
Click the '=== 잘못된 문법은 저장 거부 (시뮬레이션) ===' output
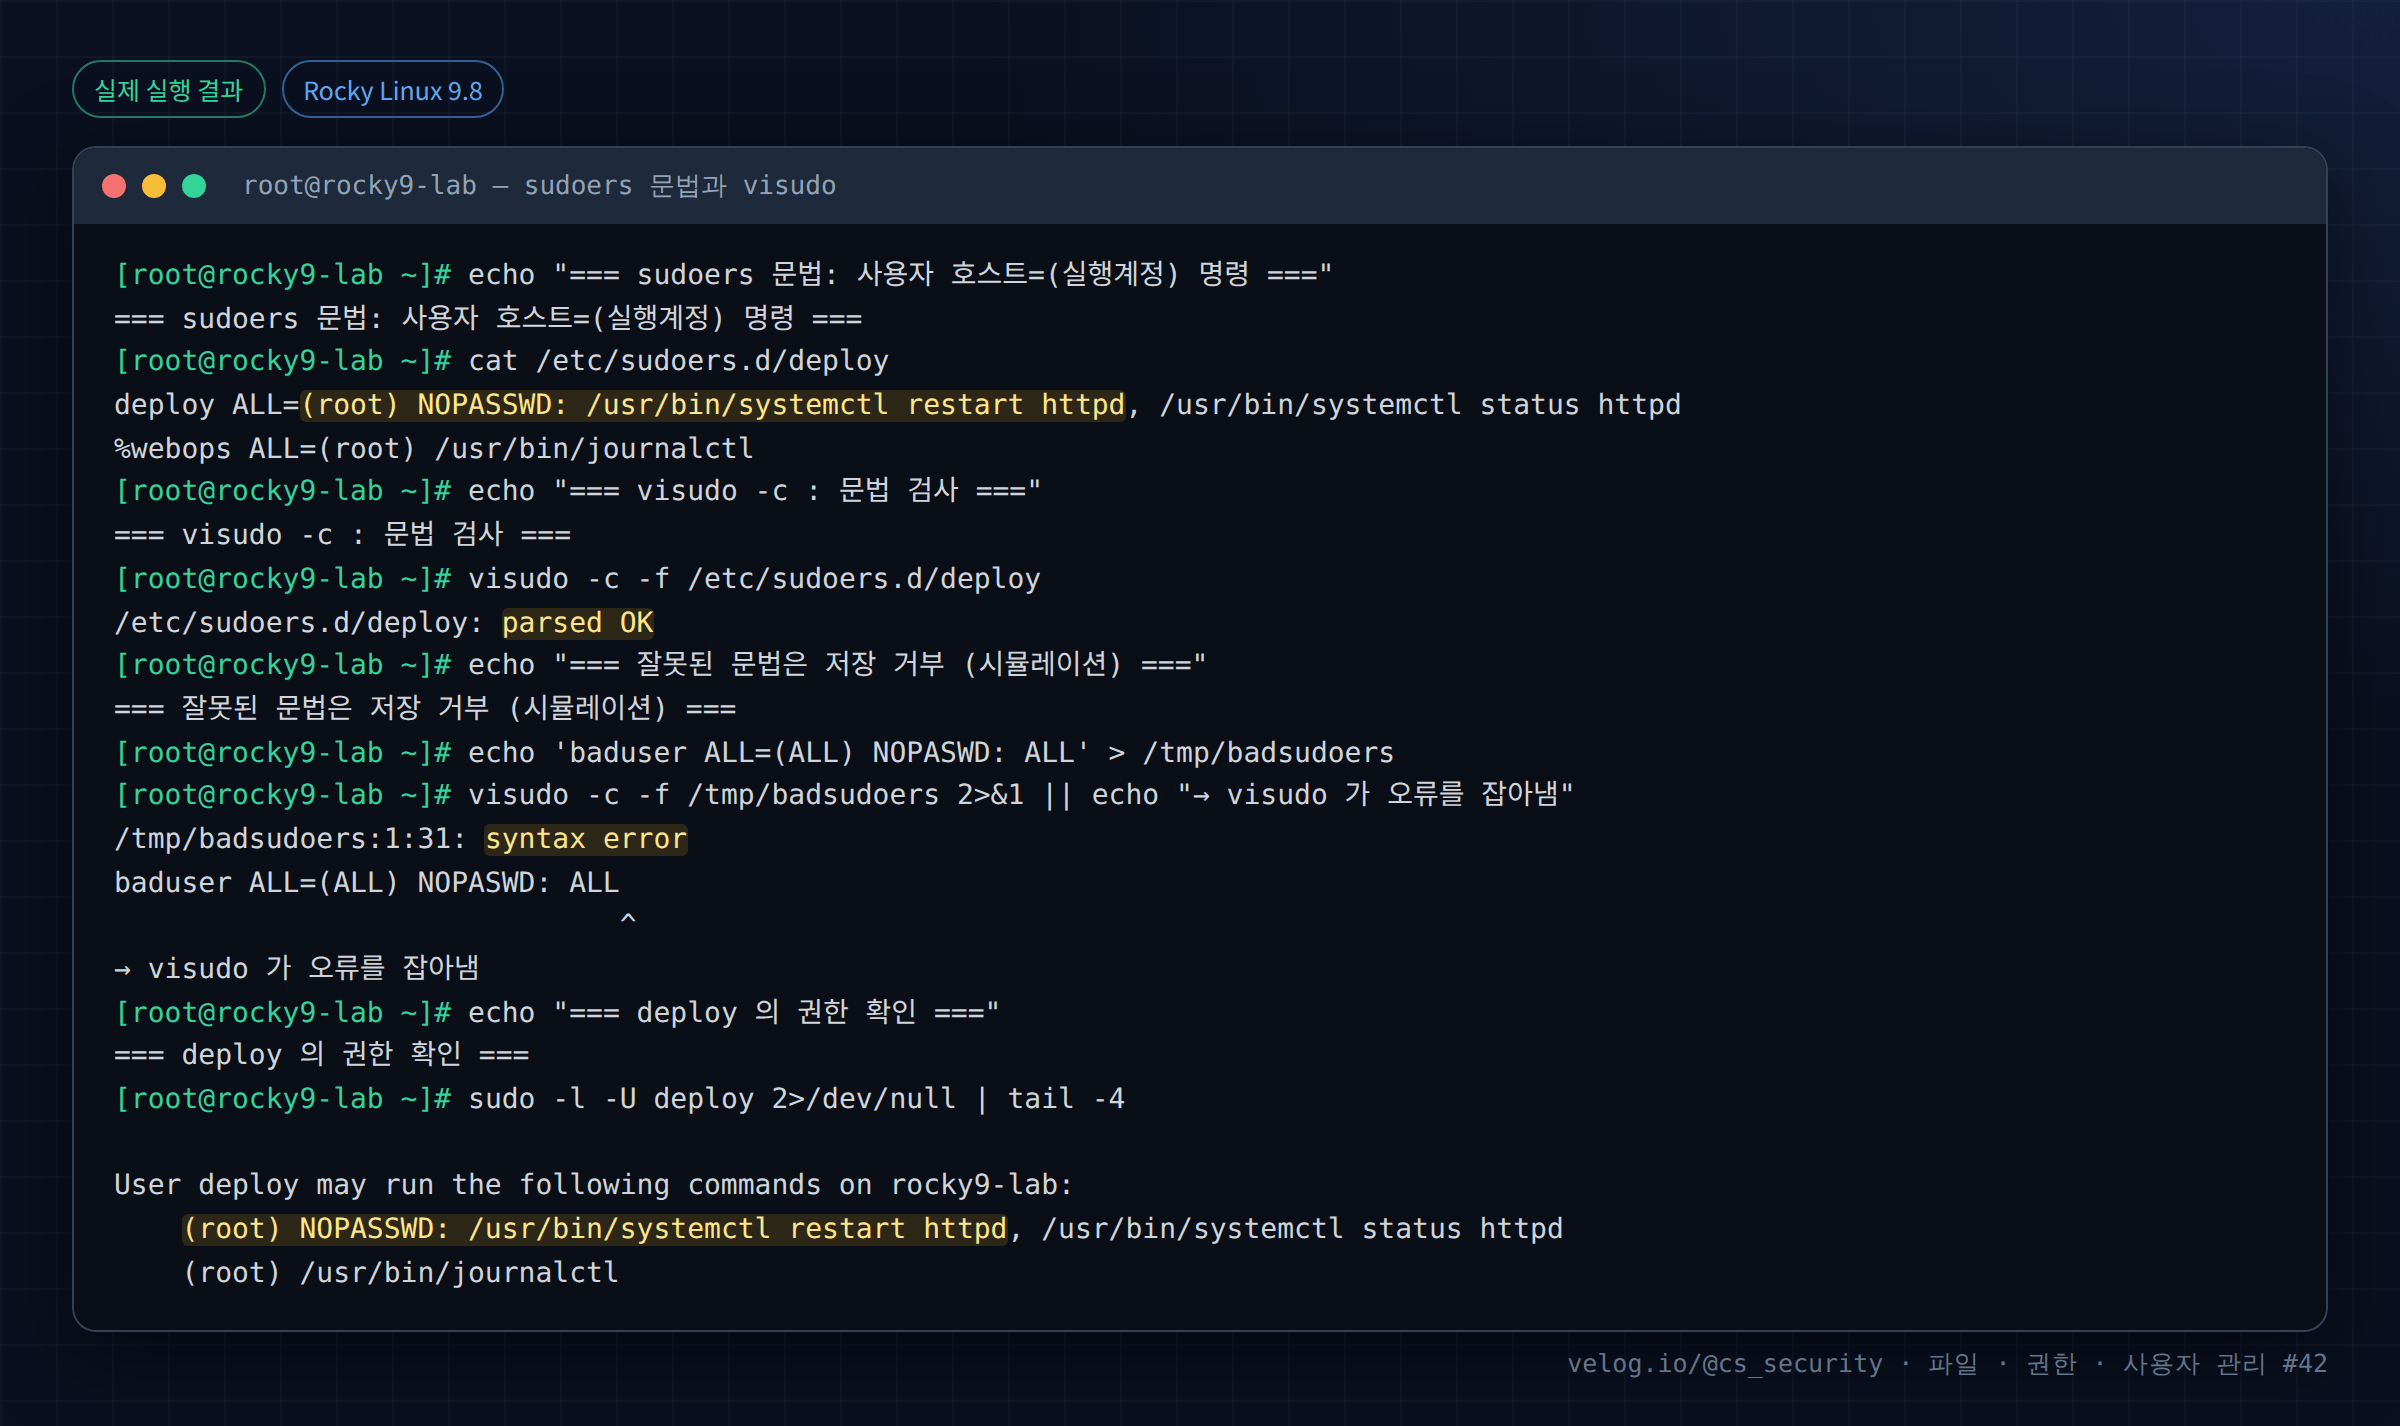click(x=425, y=709)
